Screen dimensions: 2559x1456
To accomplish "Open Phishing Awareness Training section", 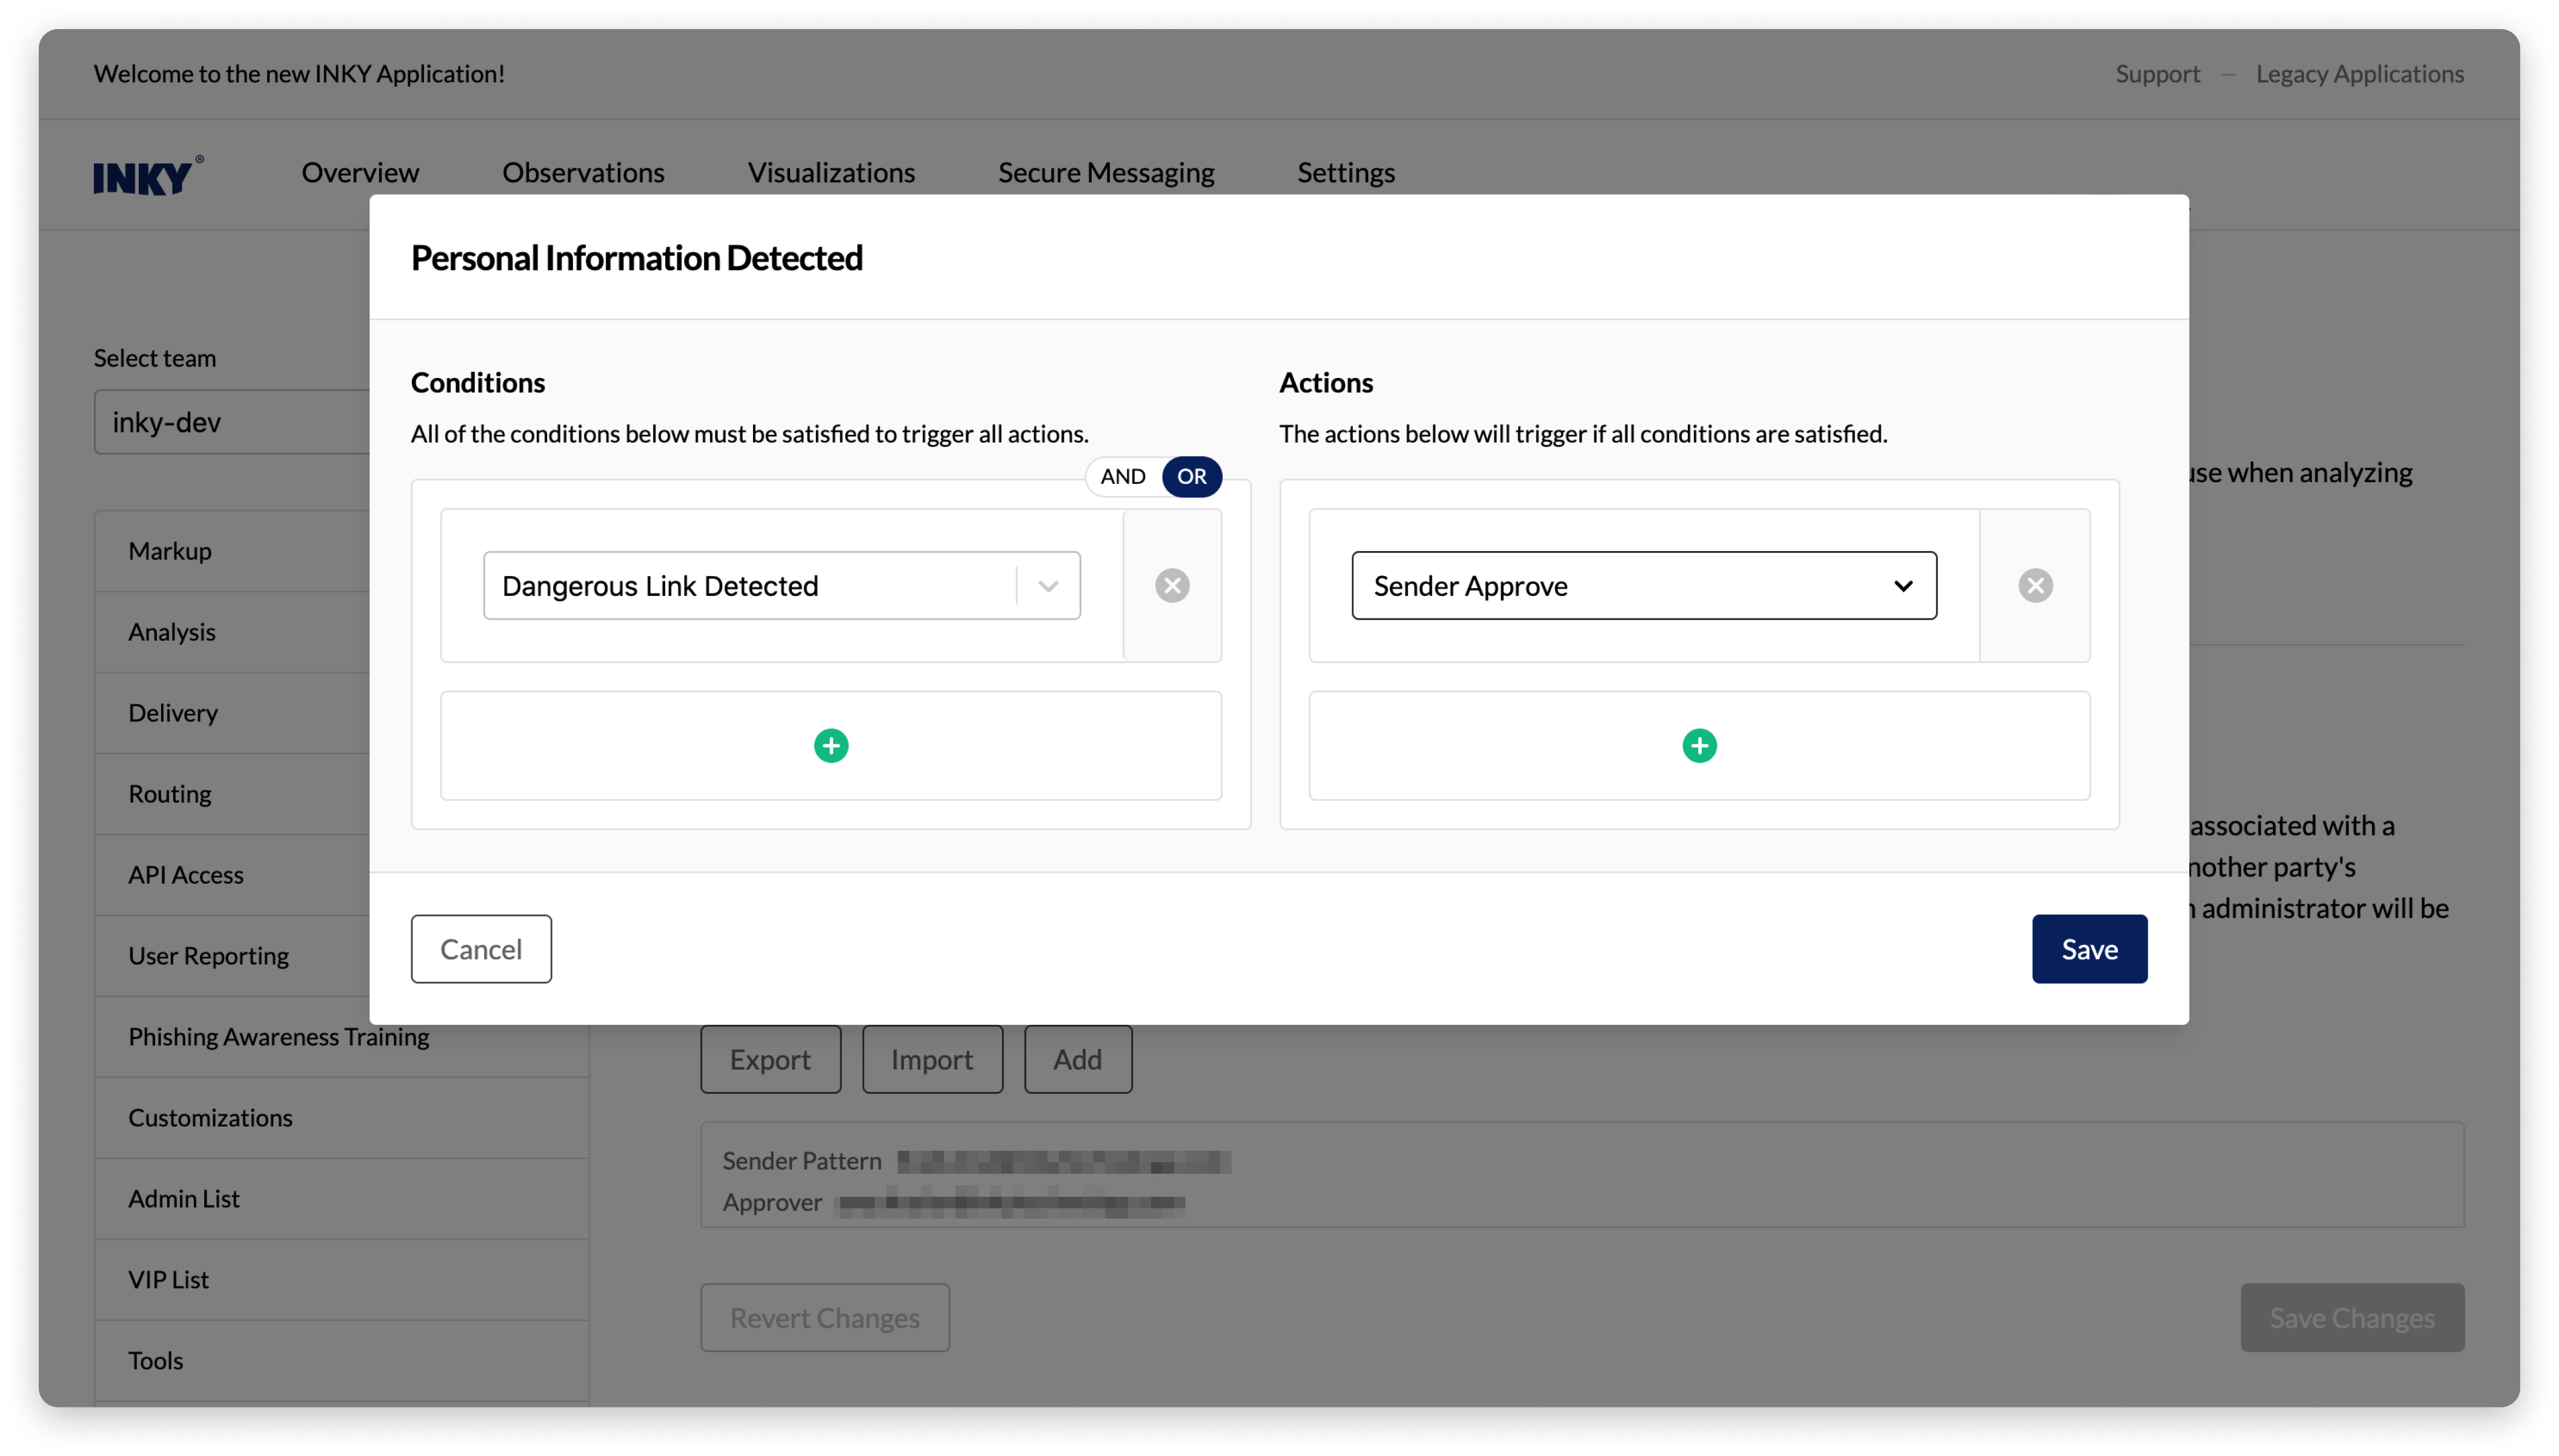I will (278, 1036).
